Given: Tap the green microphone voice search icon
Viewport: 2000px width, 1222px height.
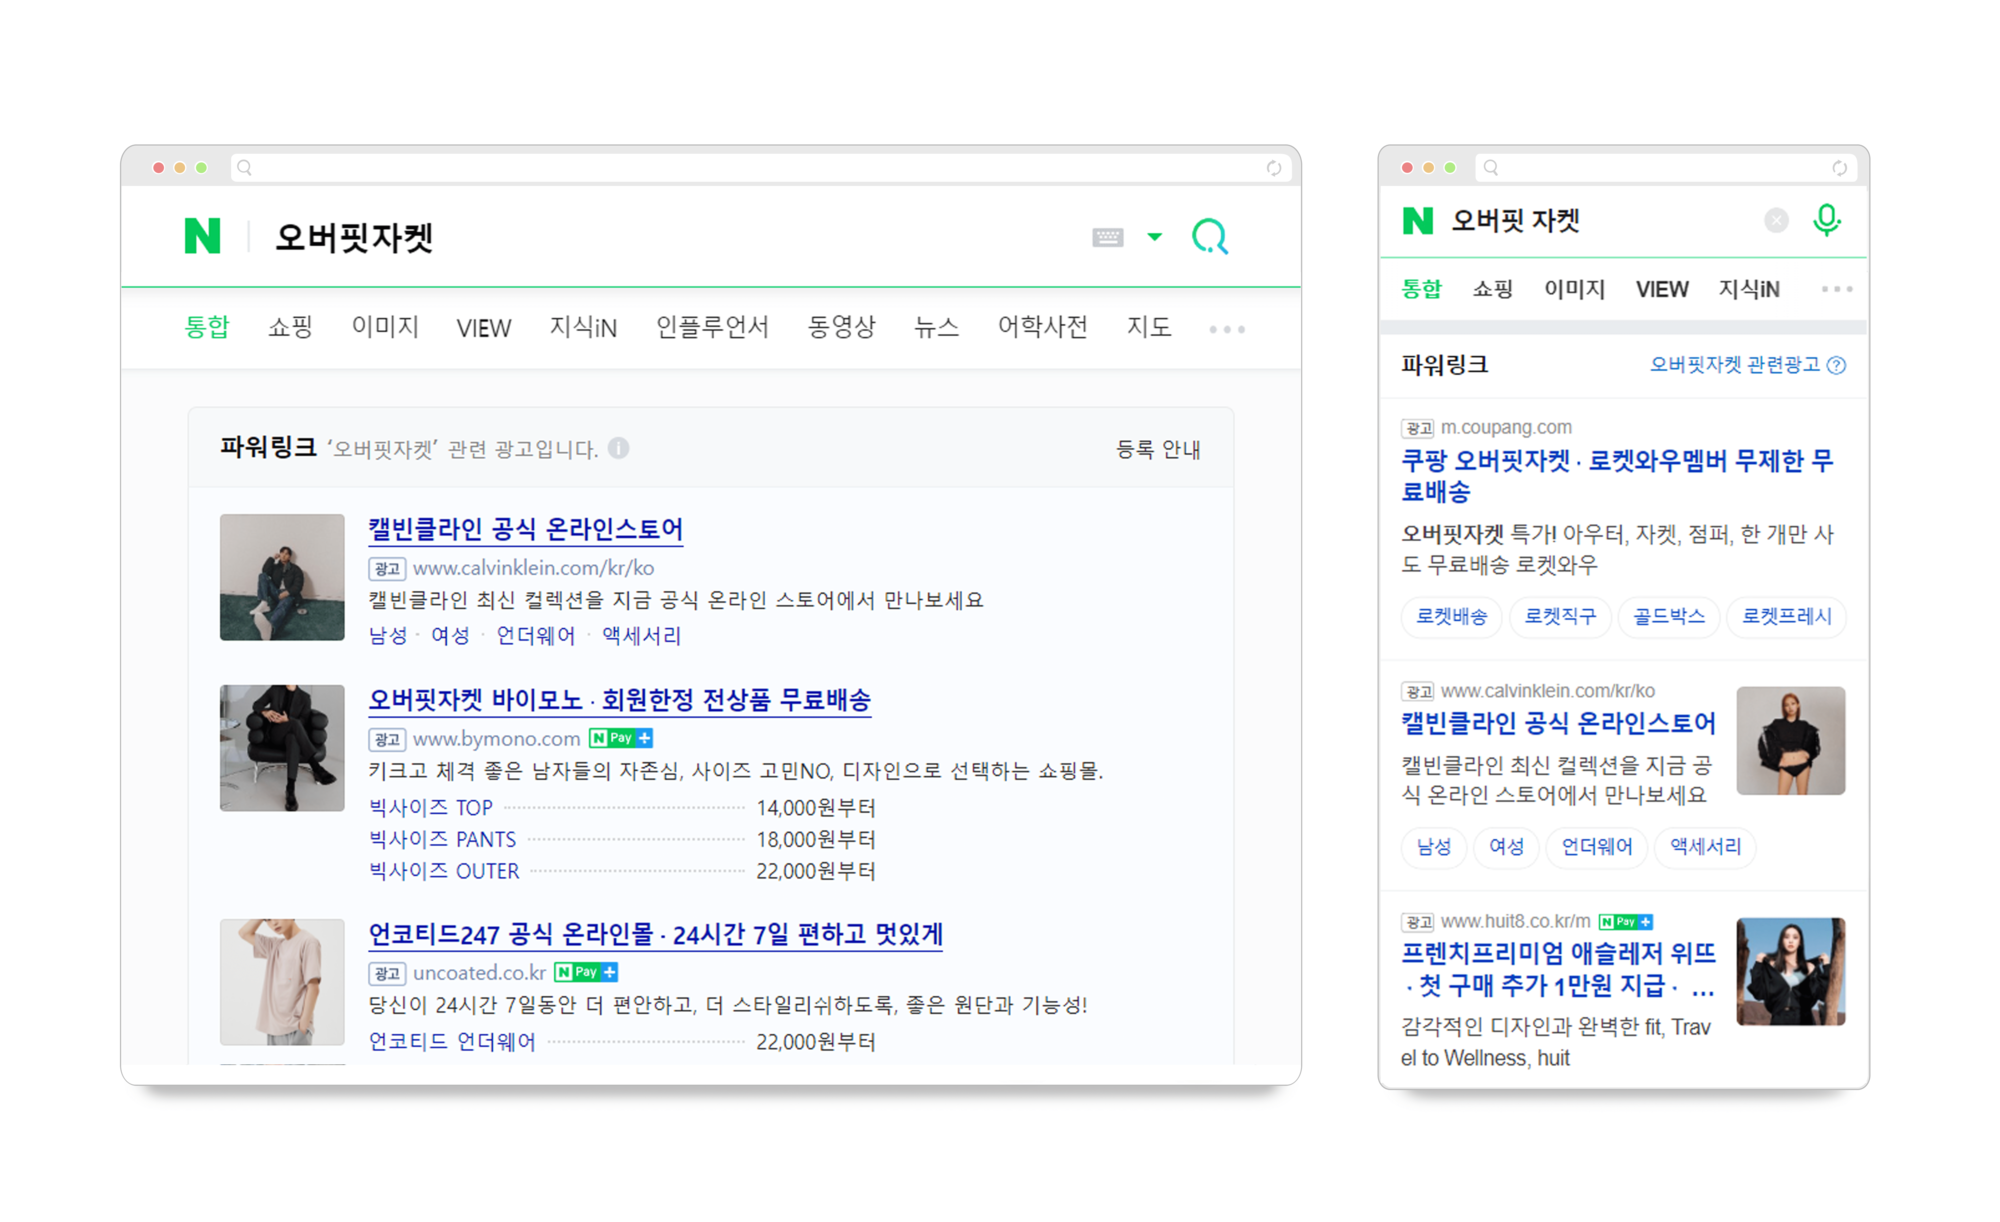Looking at the screenshot, I should pos(1827,220).
